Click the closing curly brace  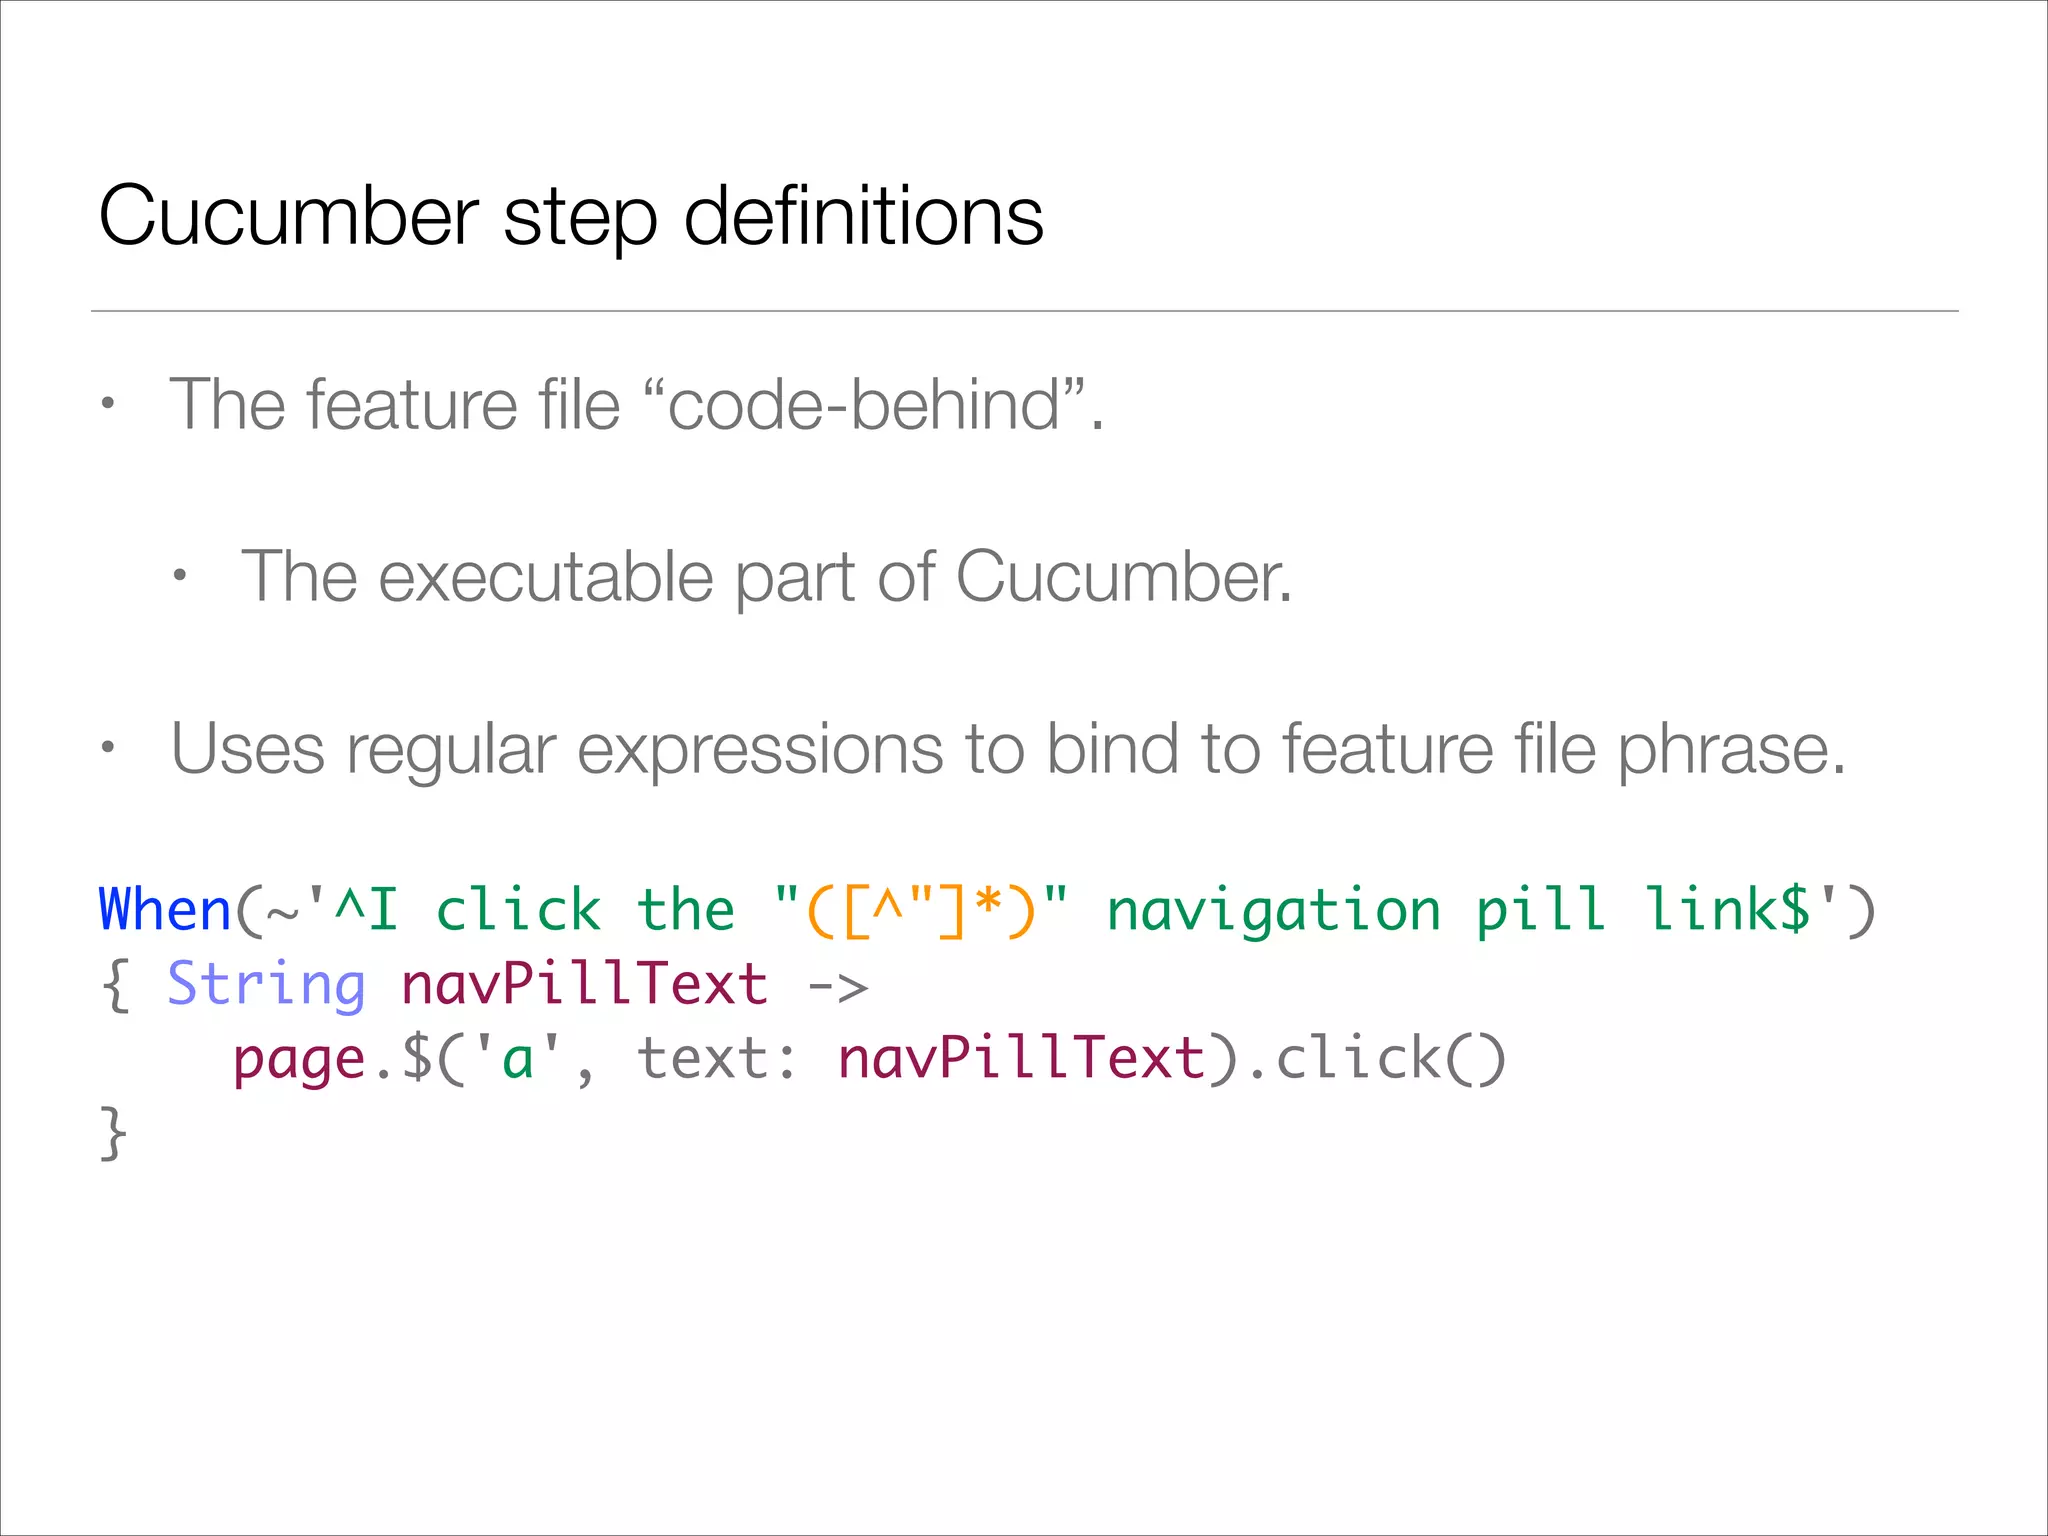[113, 1133]
